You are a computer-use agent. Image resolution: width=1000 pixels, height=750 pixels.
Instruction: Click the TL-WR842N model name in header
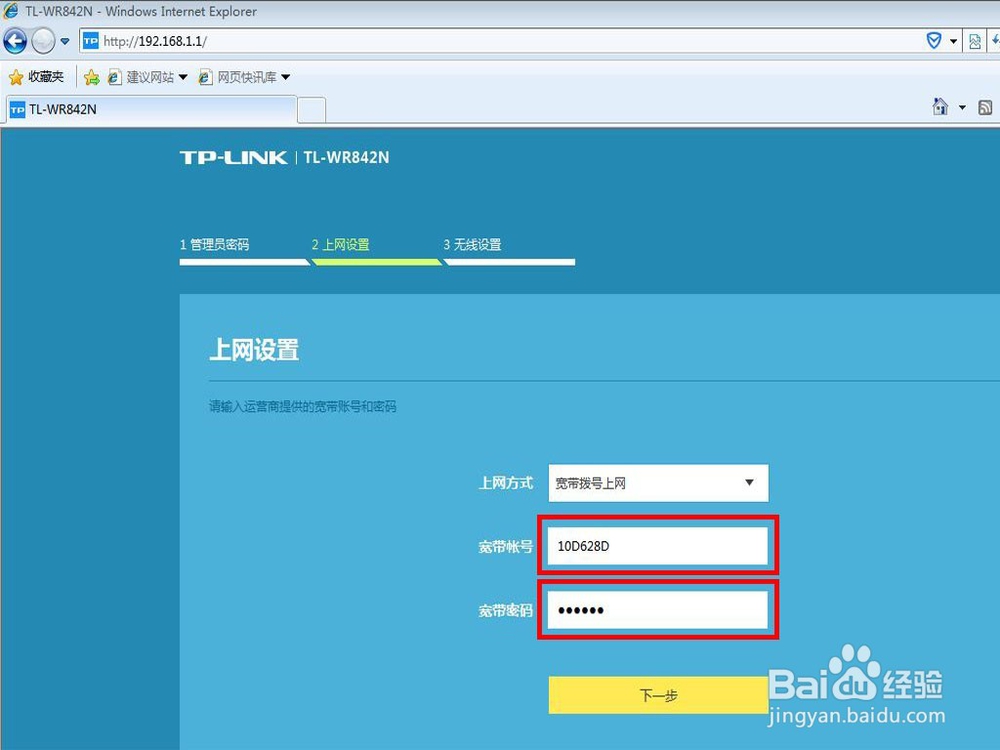point(346,158)
